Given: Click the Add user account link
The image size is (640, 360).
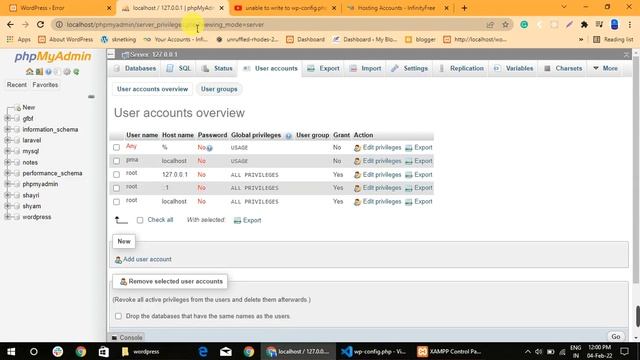Looking at the screenshot, I should [x=147, y=260].
